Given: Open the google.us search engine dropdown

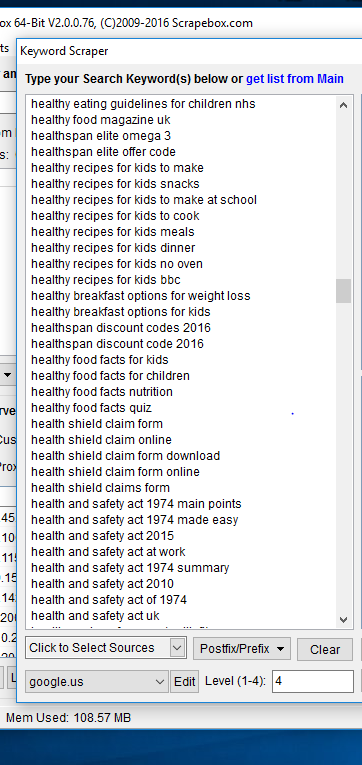Looking at the screenshot, I should pyautogui.click(x=97, y=682).
